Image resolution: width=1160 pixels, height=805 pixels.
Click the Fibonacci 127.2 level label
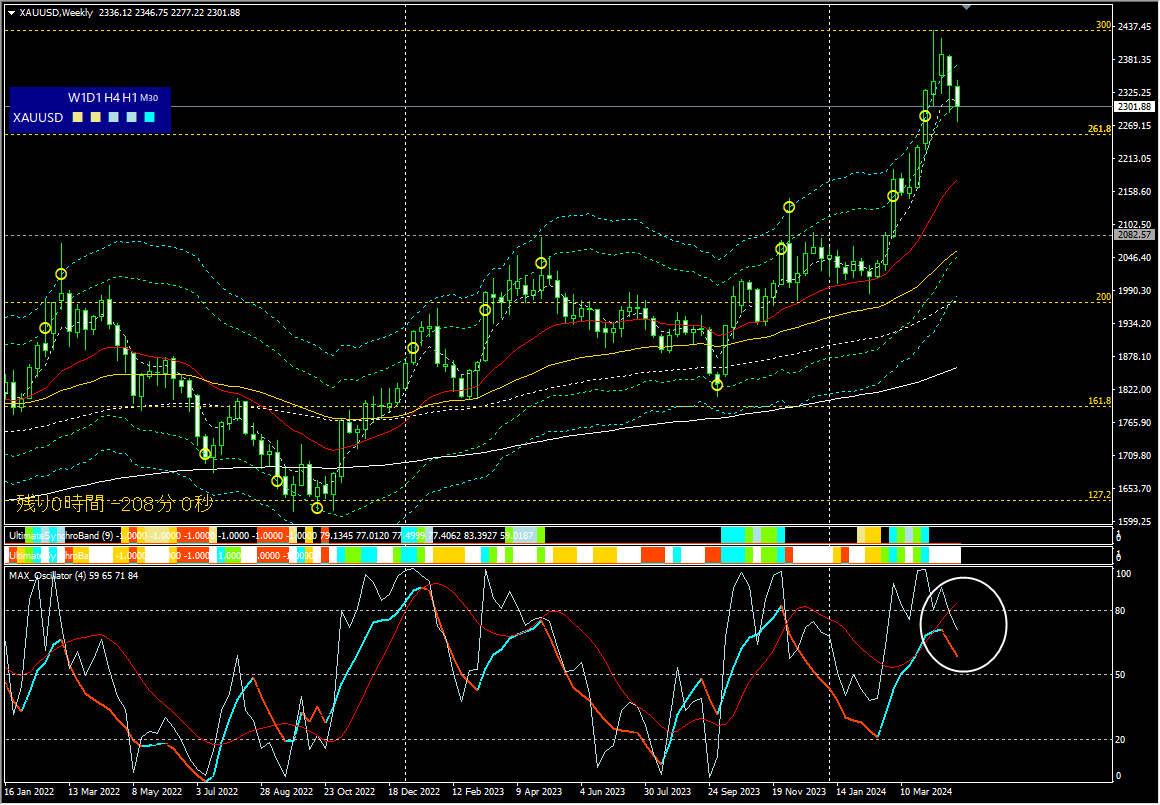1099,495
